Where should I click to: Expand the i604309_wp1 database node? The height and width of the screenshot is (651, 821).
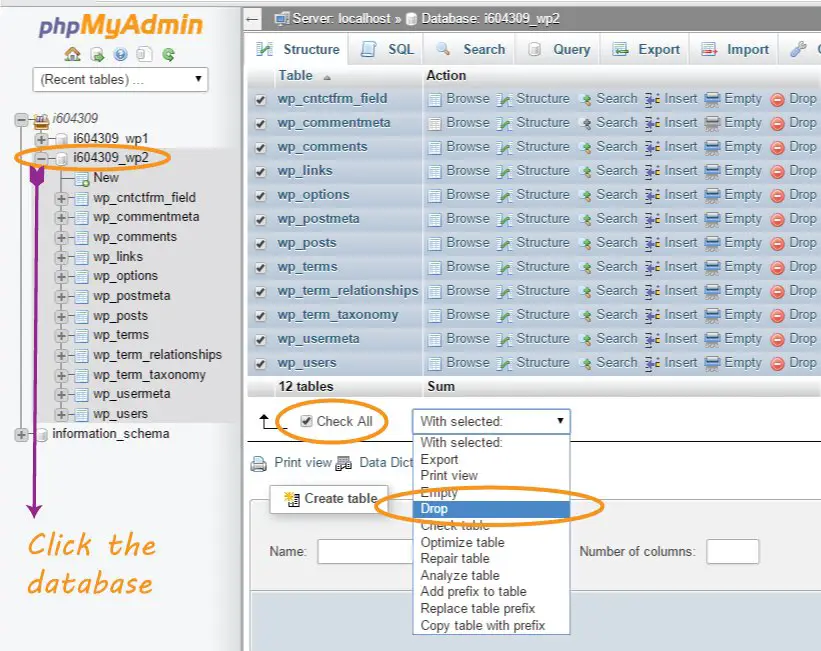point(41,139)
